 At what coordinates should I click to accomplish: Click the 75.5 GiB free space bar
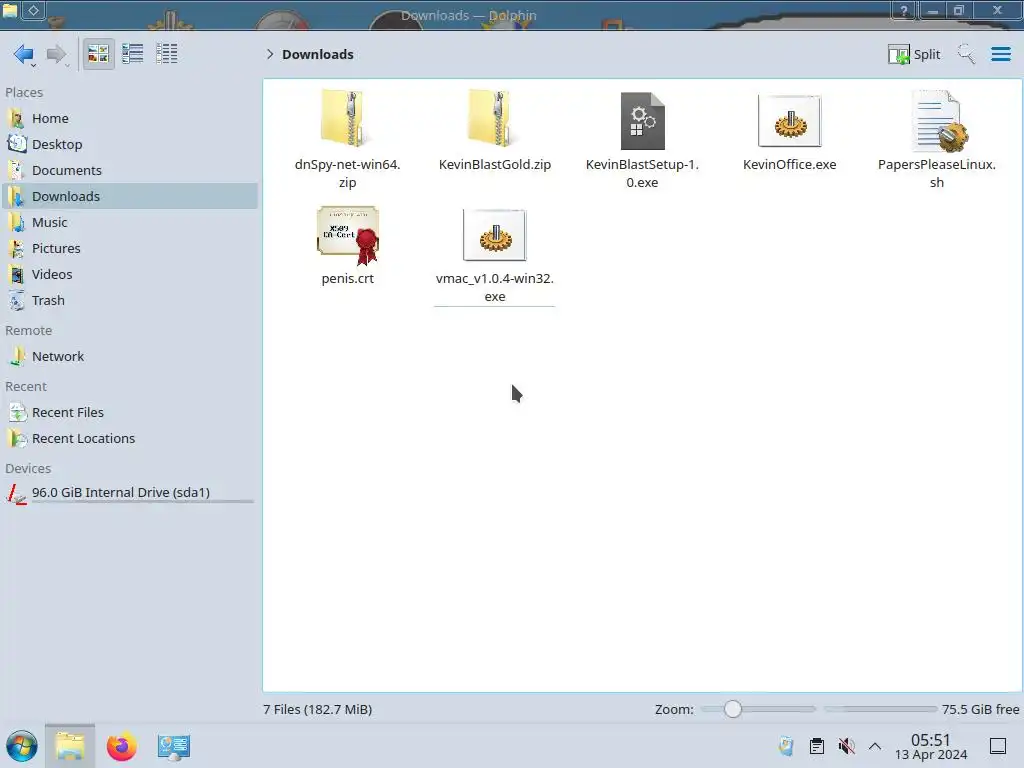pyautogui.click(x=880, y=709)
